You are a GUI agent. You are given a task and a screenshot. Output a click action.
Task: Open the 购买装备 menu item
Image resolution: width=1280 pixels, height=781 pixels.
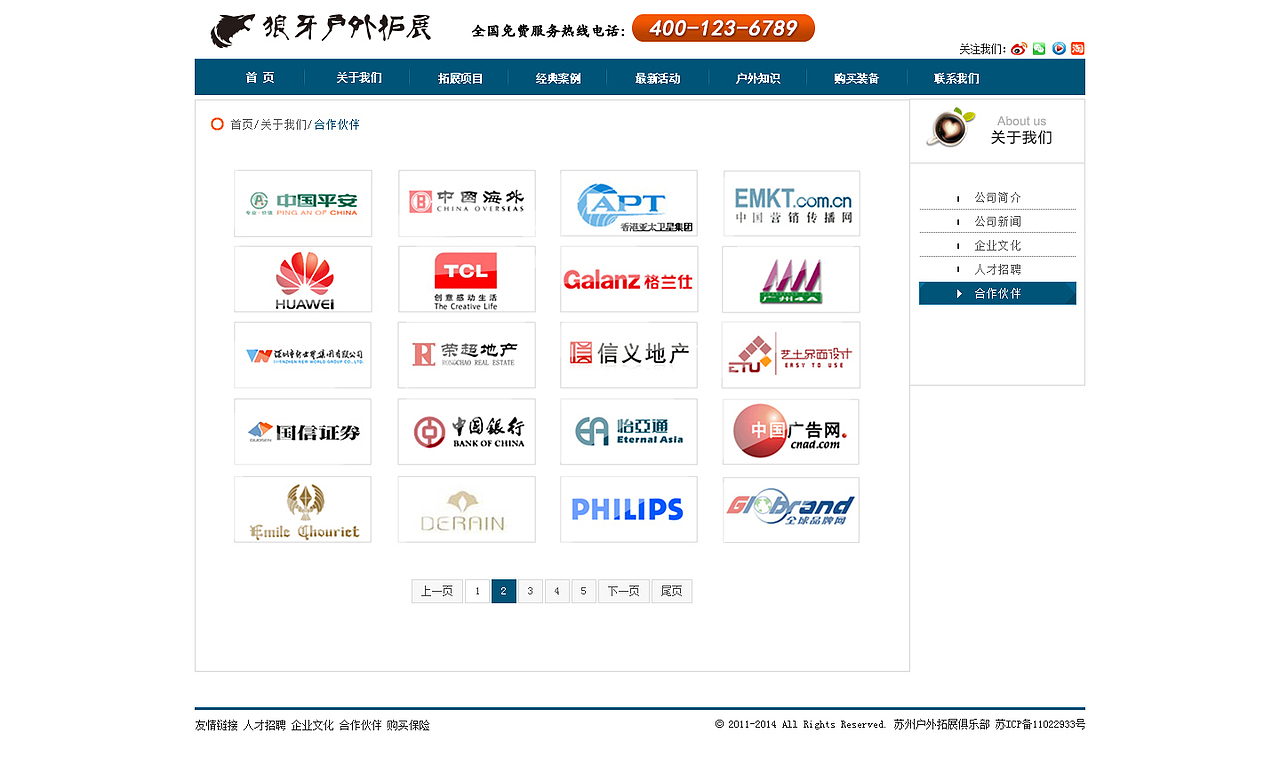pyautogui.click(x=856, y=78)
